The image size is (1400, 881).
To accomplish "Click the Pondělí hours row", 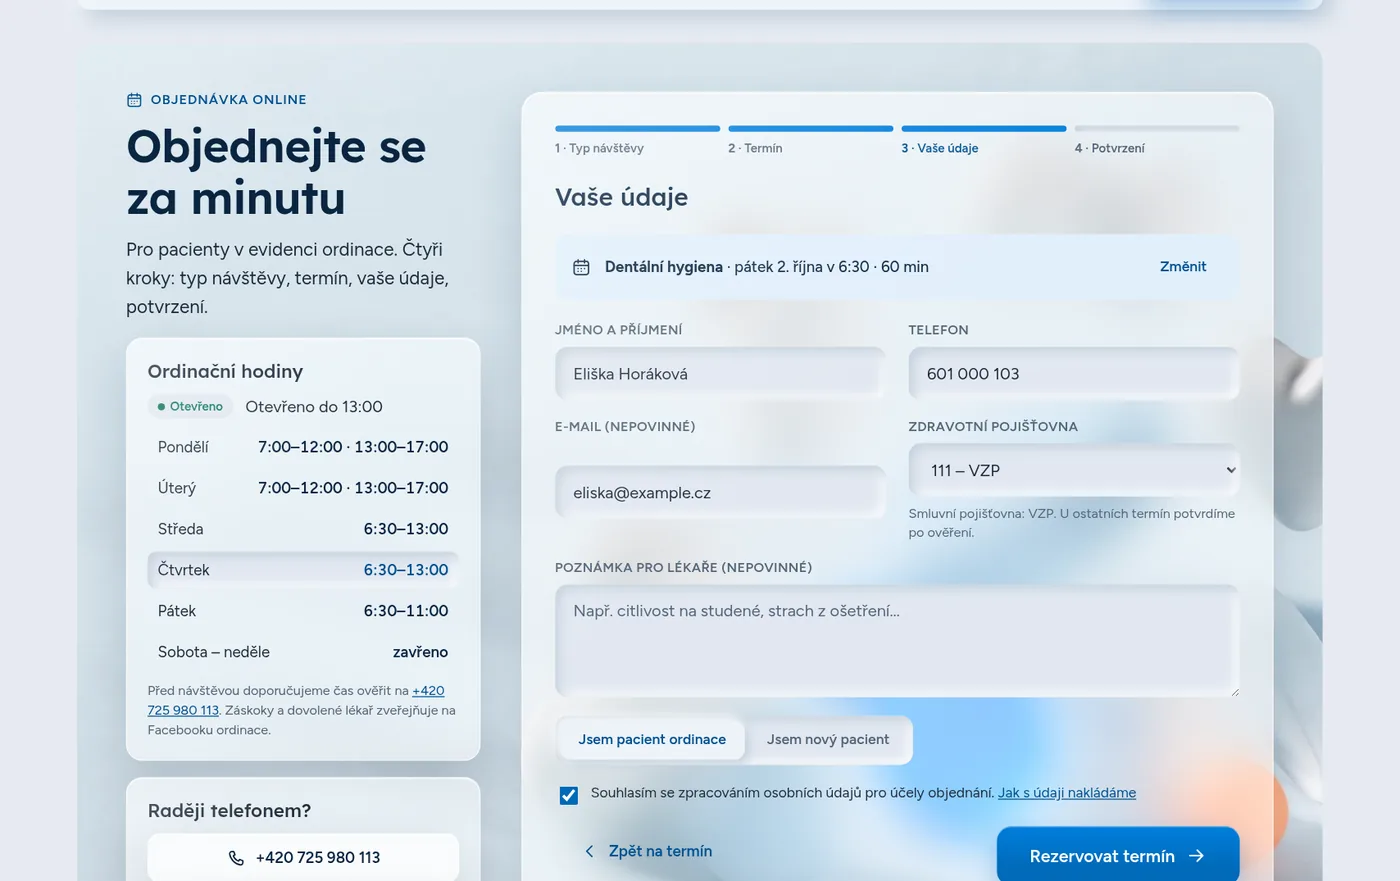I will [303, 447].
